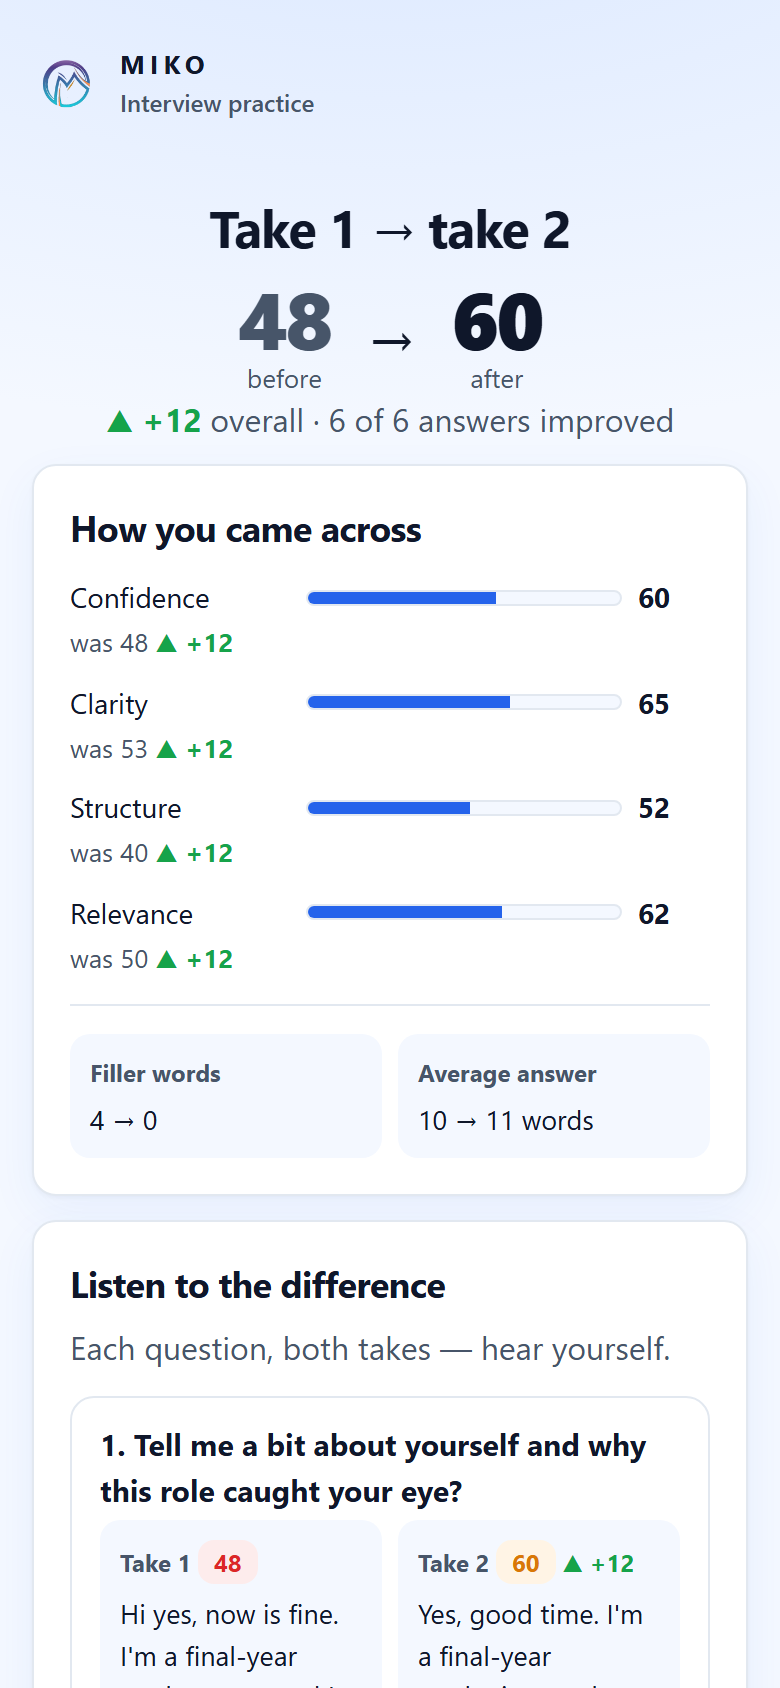This screenshot has height=1688, width=780.
Task: Click the green triangle beside Structure +12
Action: tap(167, 853)
